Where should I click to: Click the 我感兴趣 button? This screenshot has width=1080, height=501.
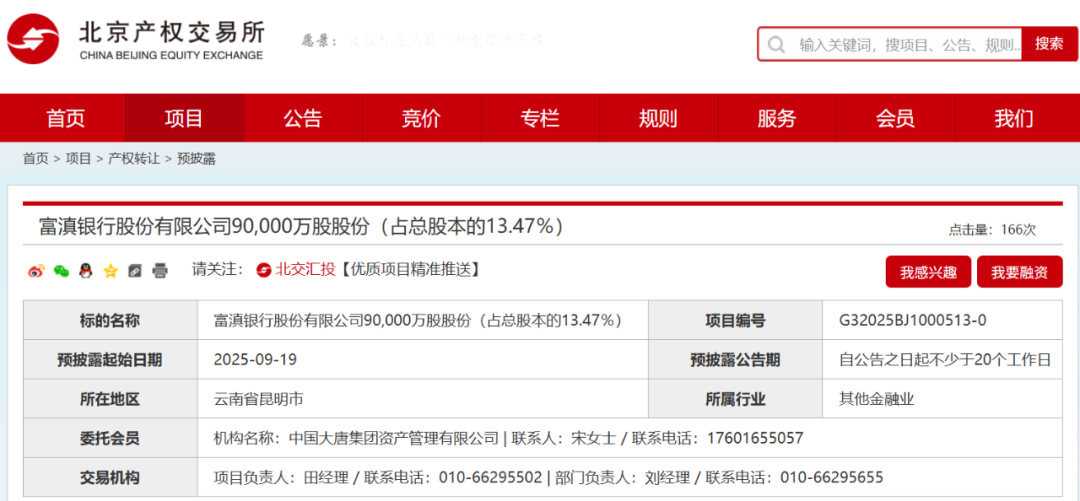(928, 272)
